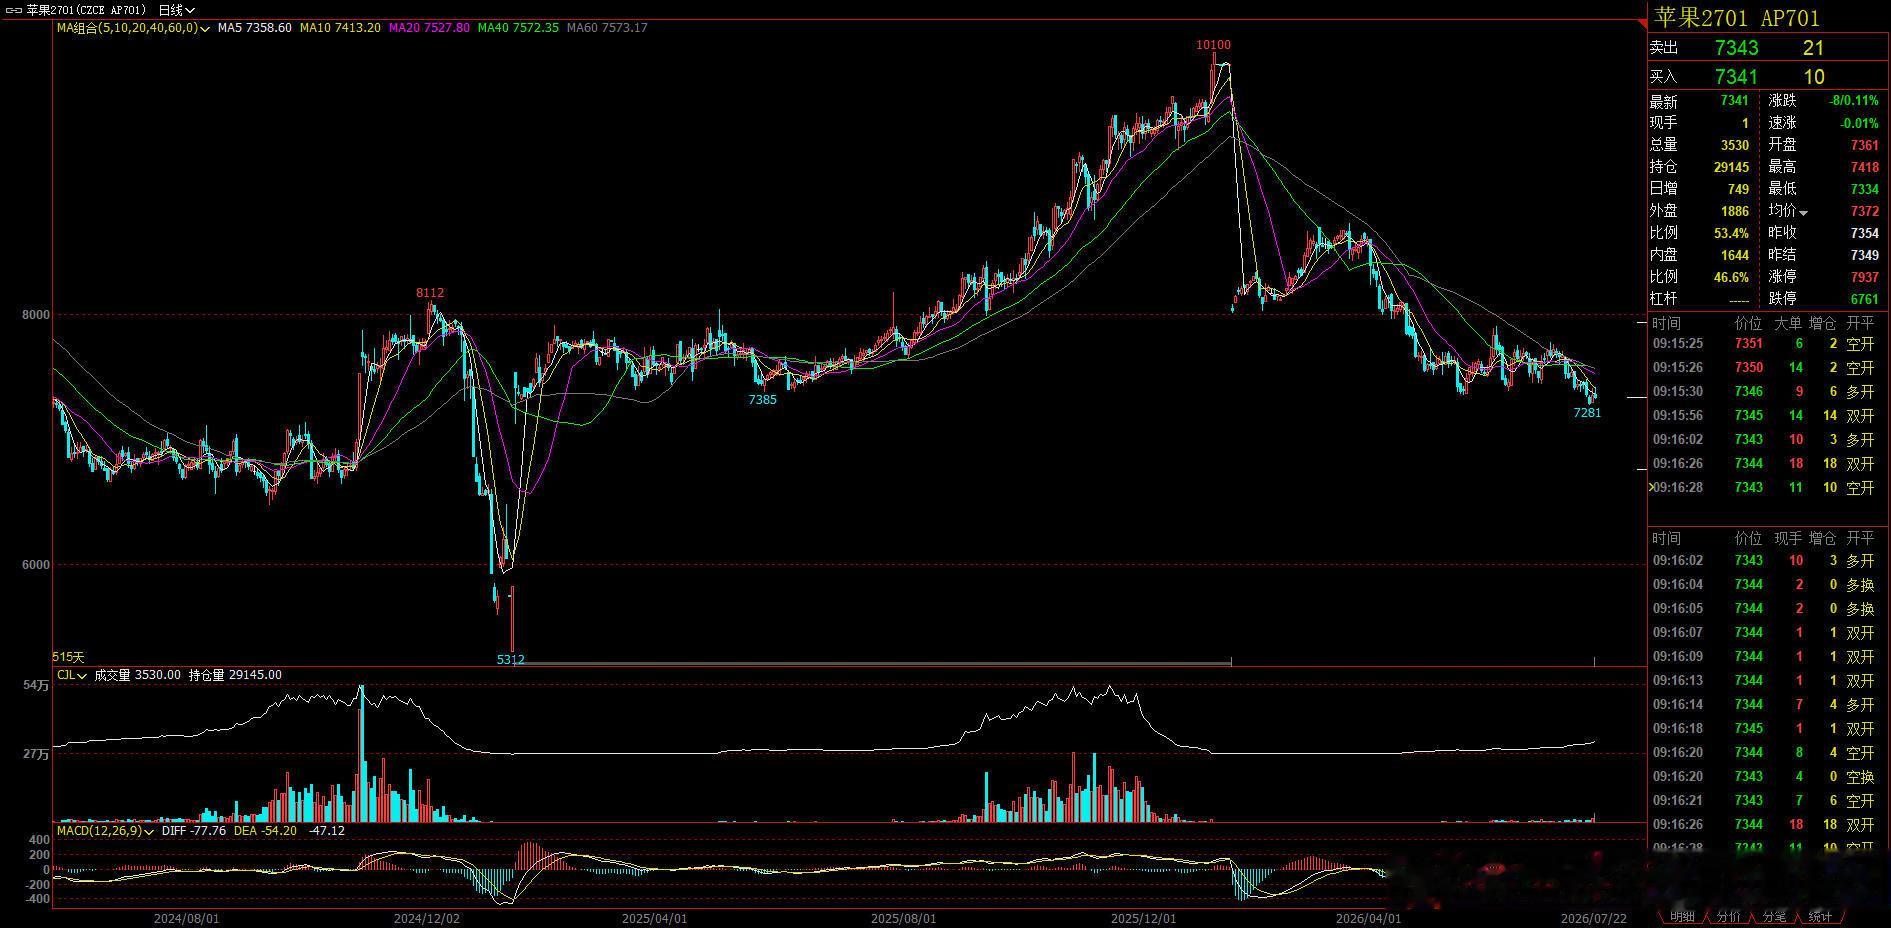
Task: Select the MA60 7573.17 legend label
Action: [x=607, y=28]
